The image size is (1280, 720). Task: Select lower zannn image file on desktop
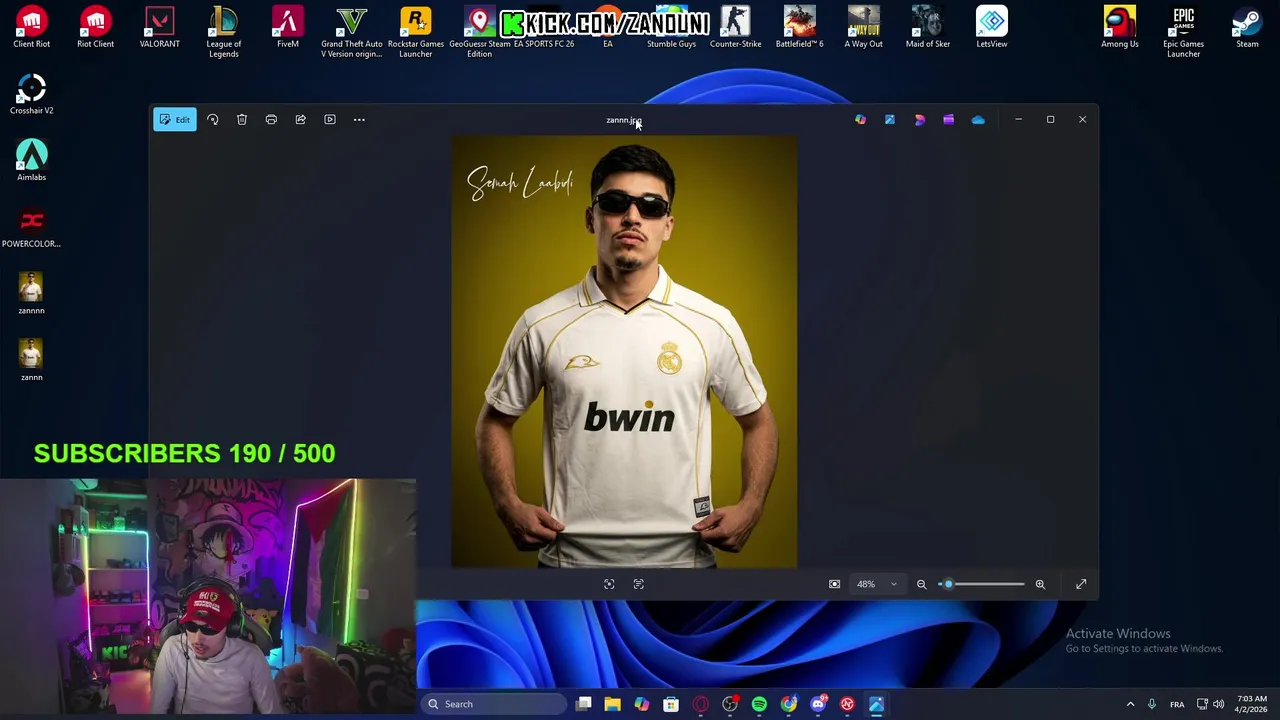tap(31, 361)
